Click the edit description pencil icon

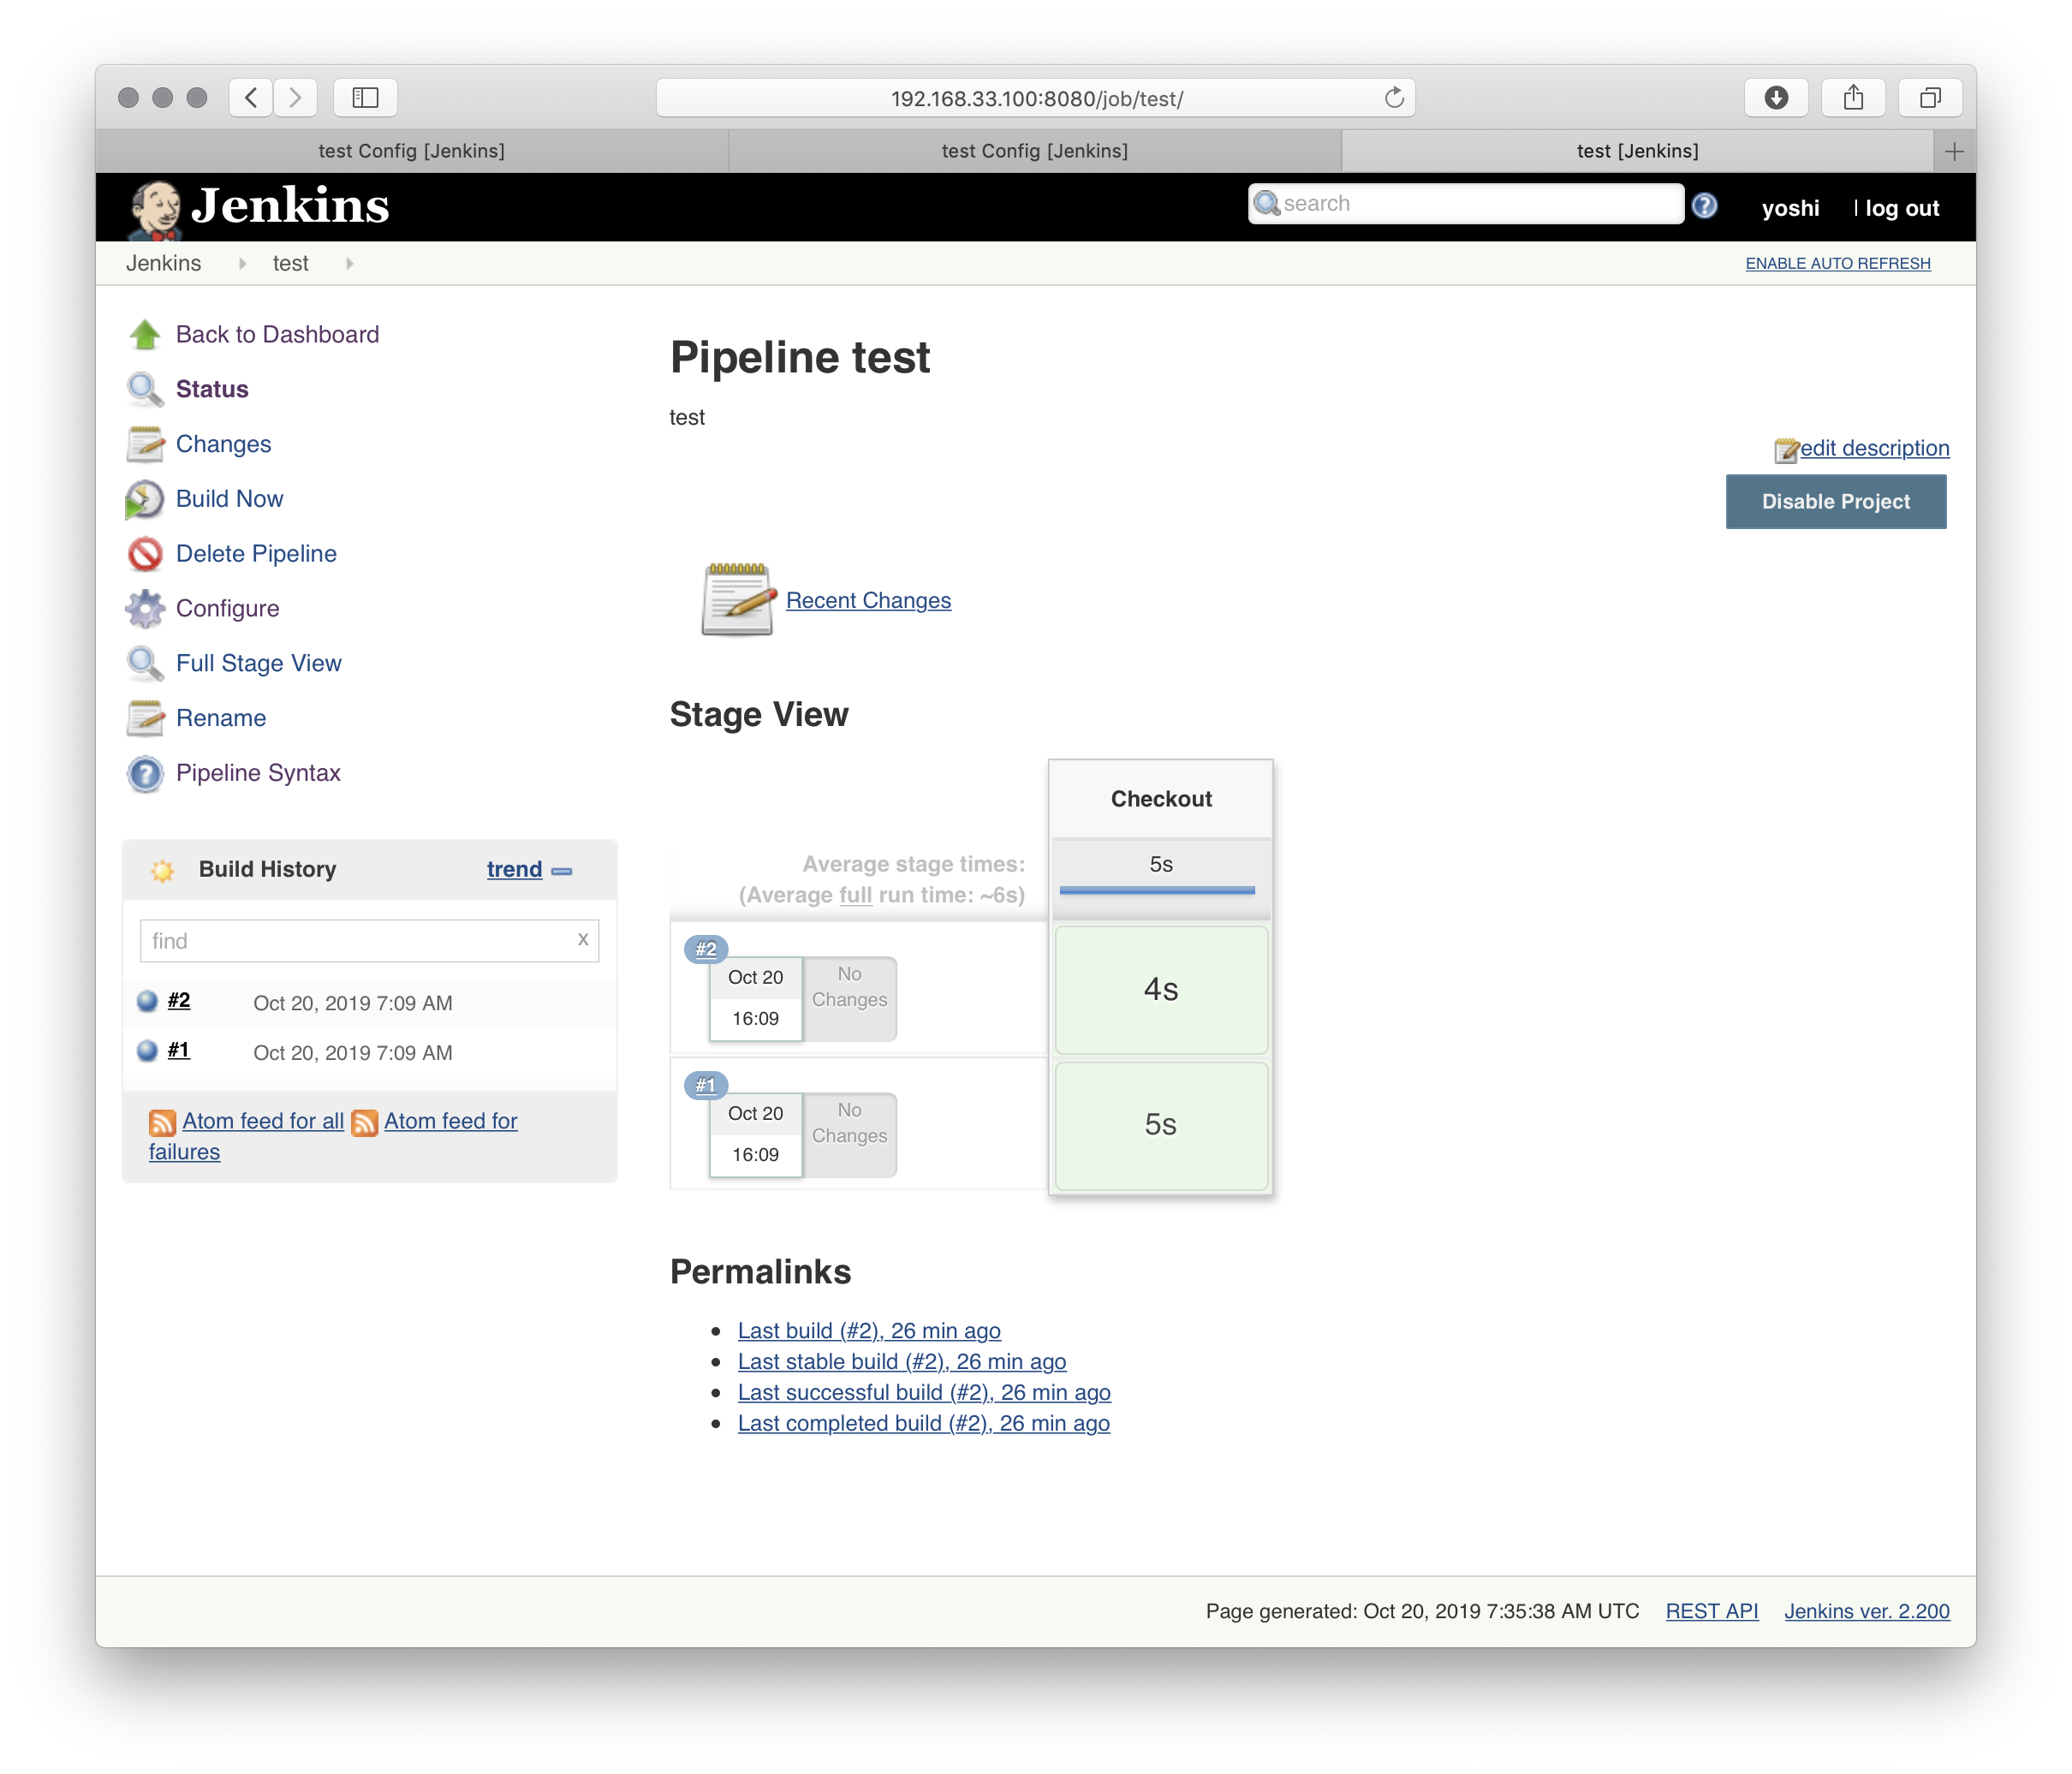pos(1786,451)
